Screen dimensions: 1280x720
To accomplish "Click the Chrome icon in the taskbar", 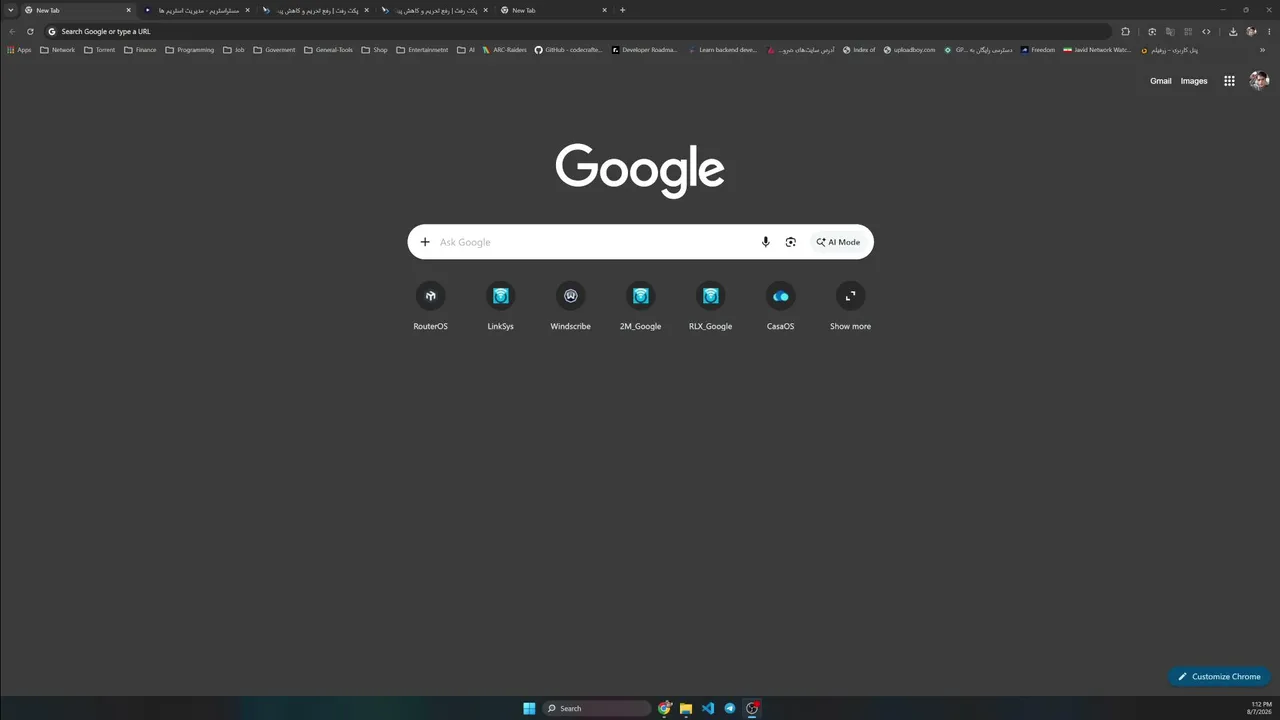I will pos(664,708).
